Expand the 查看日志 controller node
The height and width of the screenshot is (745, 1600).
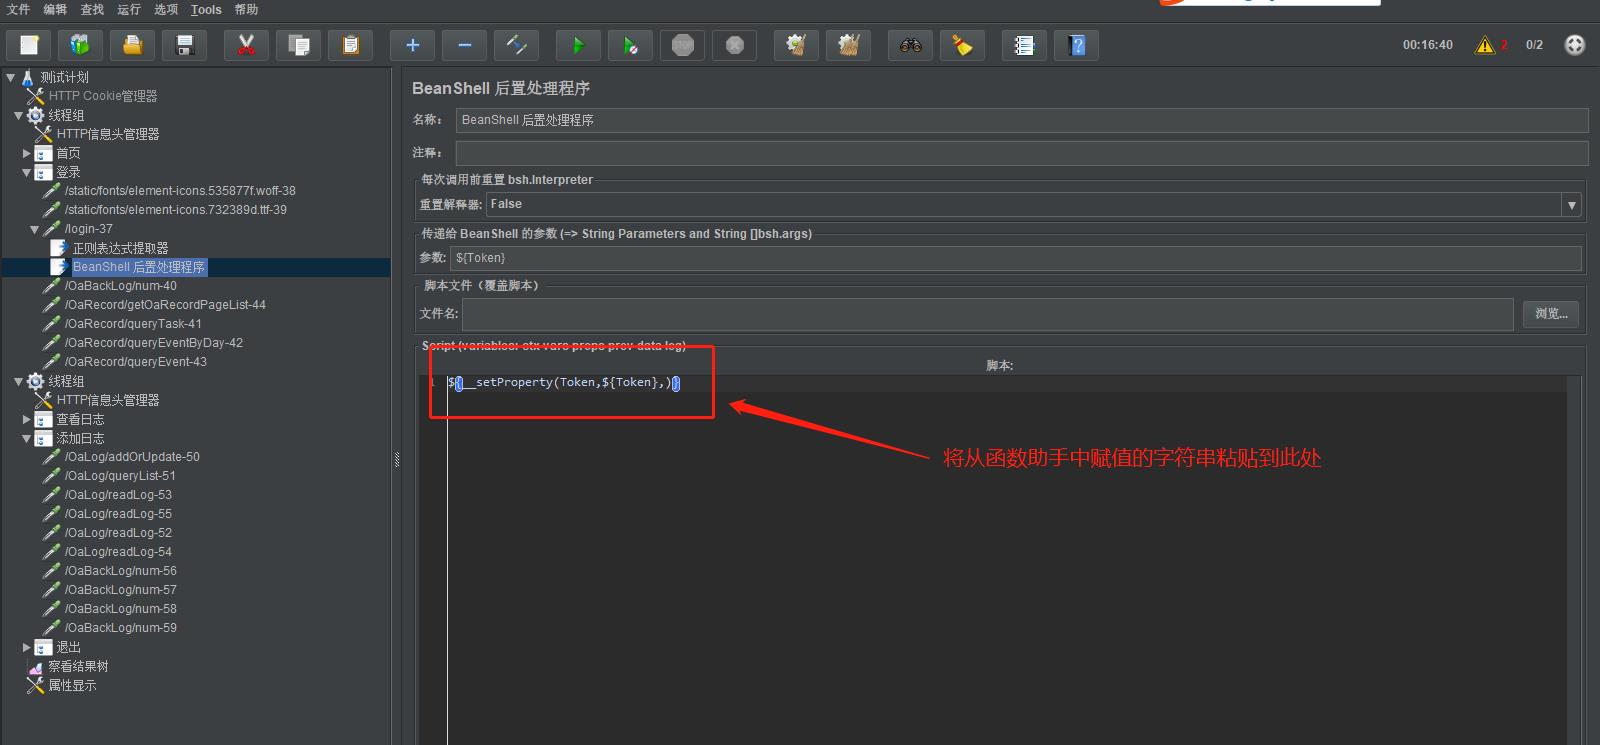pyautogui.click(x=27, y=419)
